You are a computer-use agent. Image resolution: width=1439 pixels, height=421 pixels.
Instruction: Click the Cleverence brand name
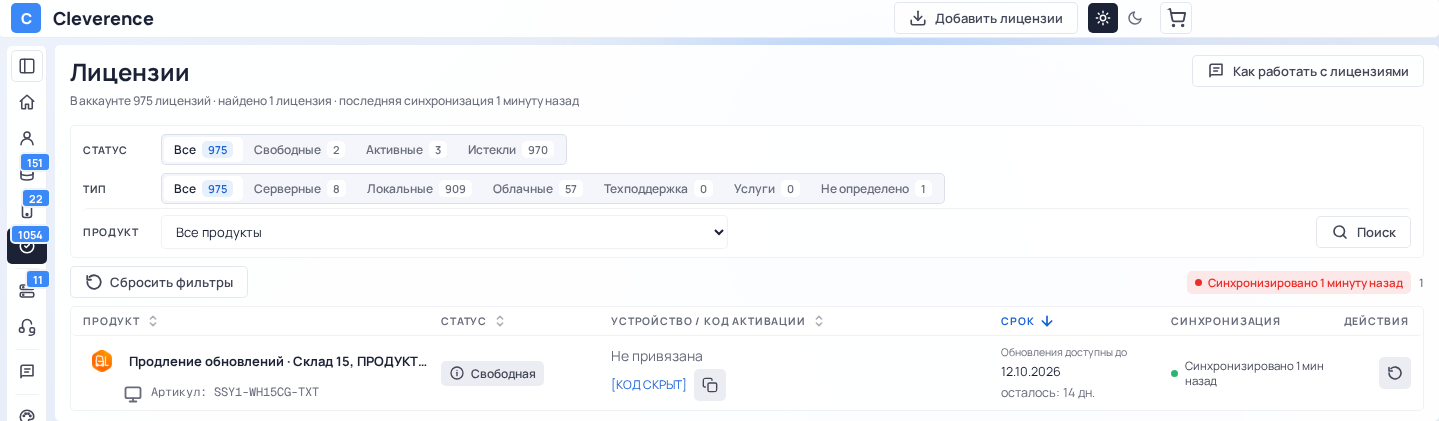(x=103, y=18)
